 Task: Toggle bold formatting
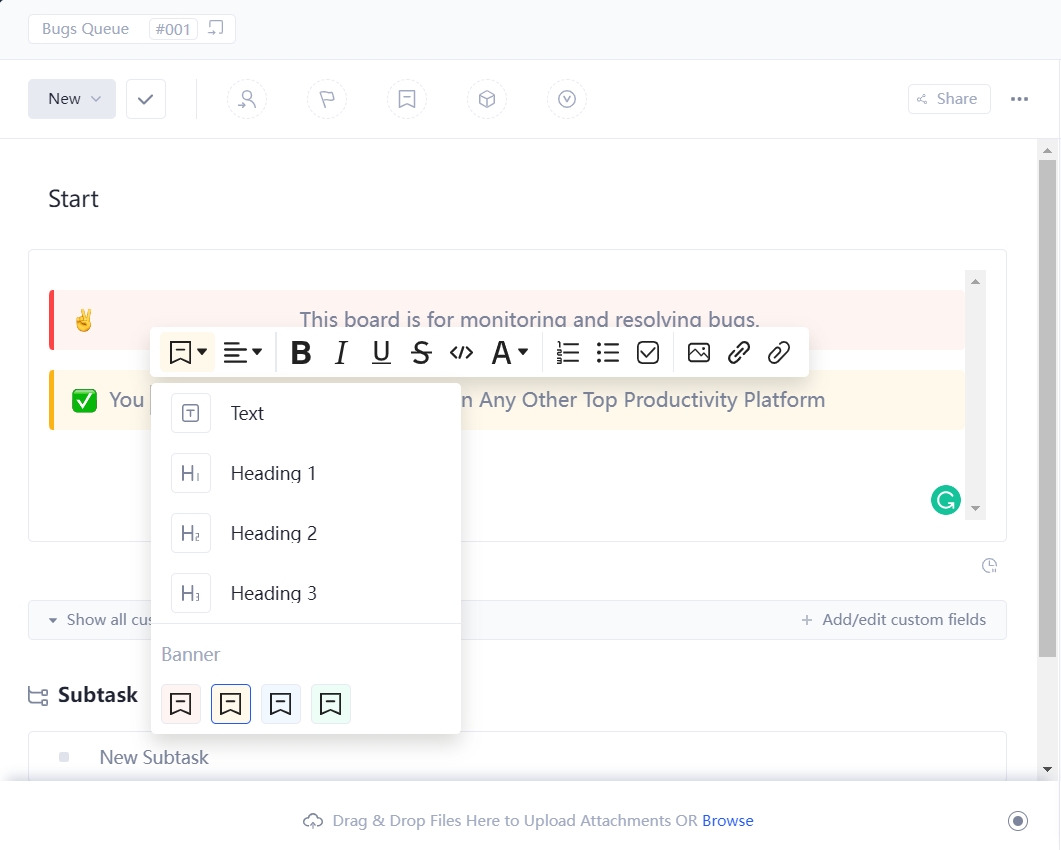(x=300, y=352)
